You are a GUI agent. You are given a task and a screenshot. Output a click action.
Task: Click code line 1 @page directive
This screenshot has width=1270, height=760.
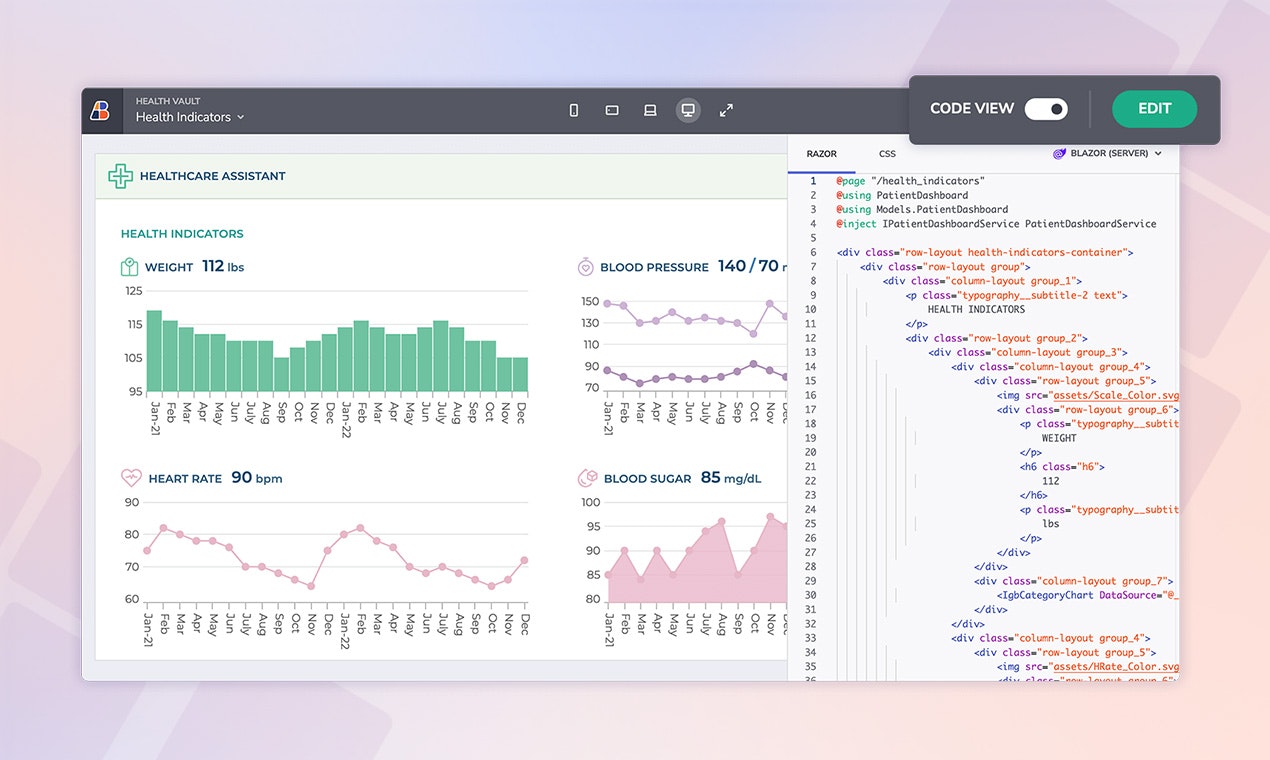click(911, 181)
